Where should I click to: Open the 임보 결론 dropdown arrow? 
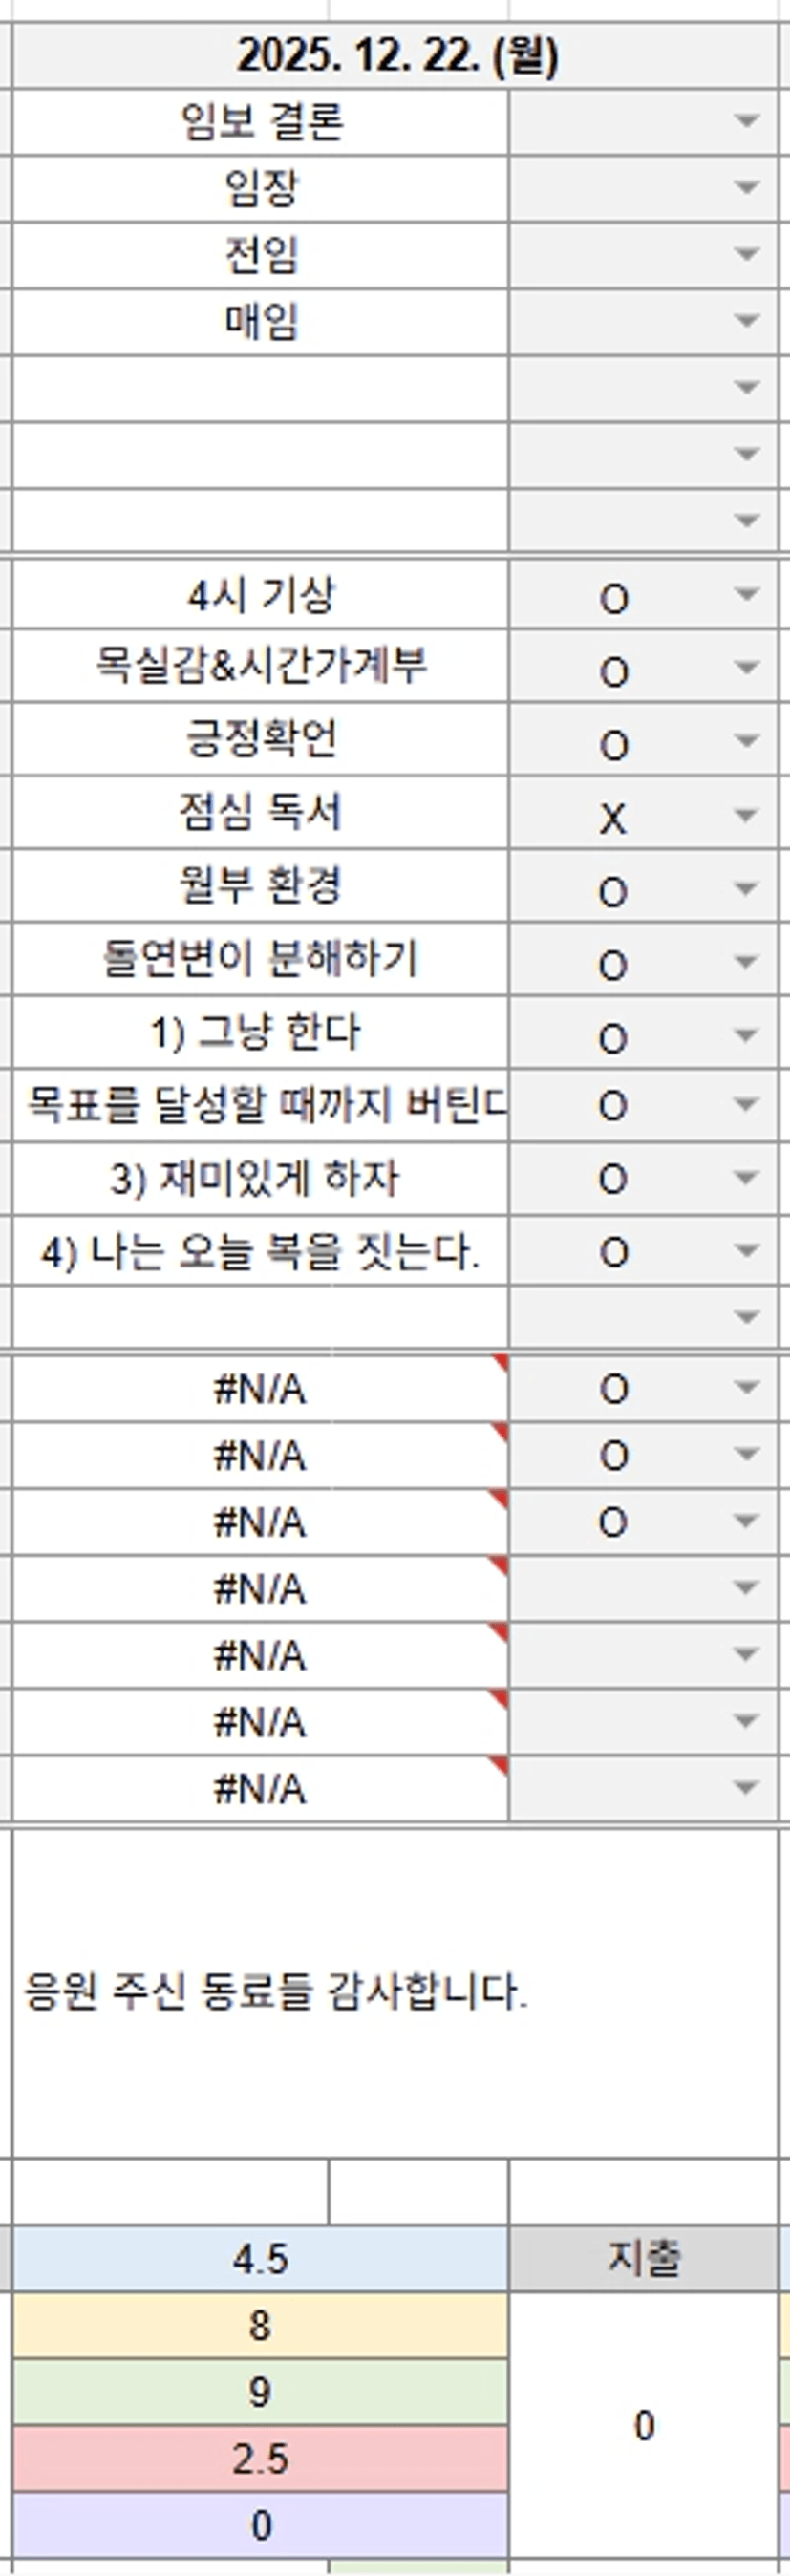(x=745, y=121)
